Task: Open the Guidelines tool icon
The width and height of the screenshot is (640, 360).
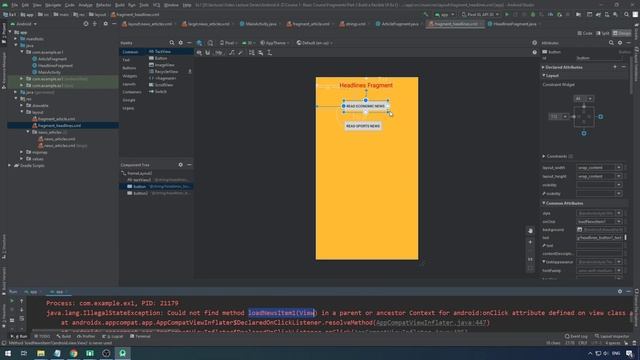Action: [269, 53]
